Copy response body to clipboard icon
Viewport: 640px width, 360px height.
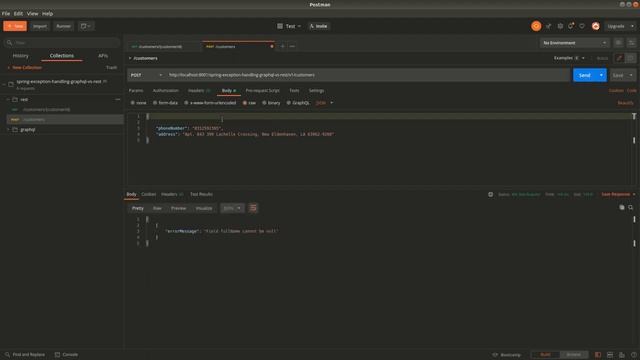point(622,207)
